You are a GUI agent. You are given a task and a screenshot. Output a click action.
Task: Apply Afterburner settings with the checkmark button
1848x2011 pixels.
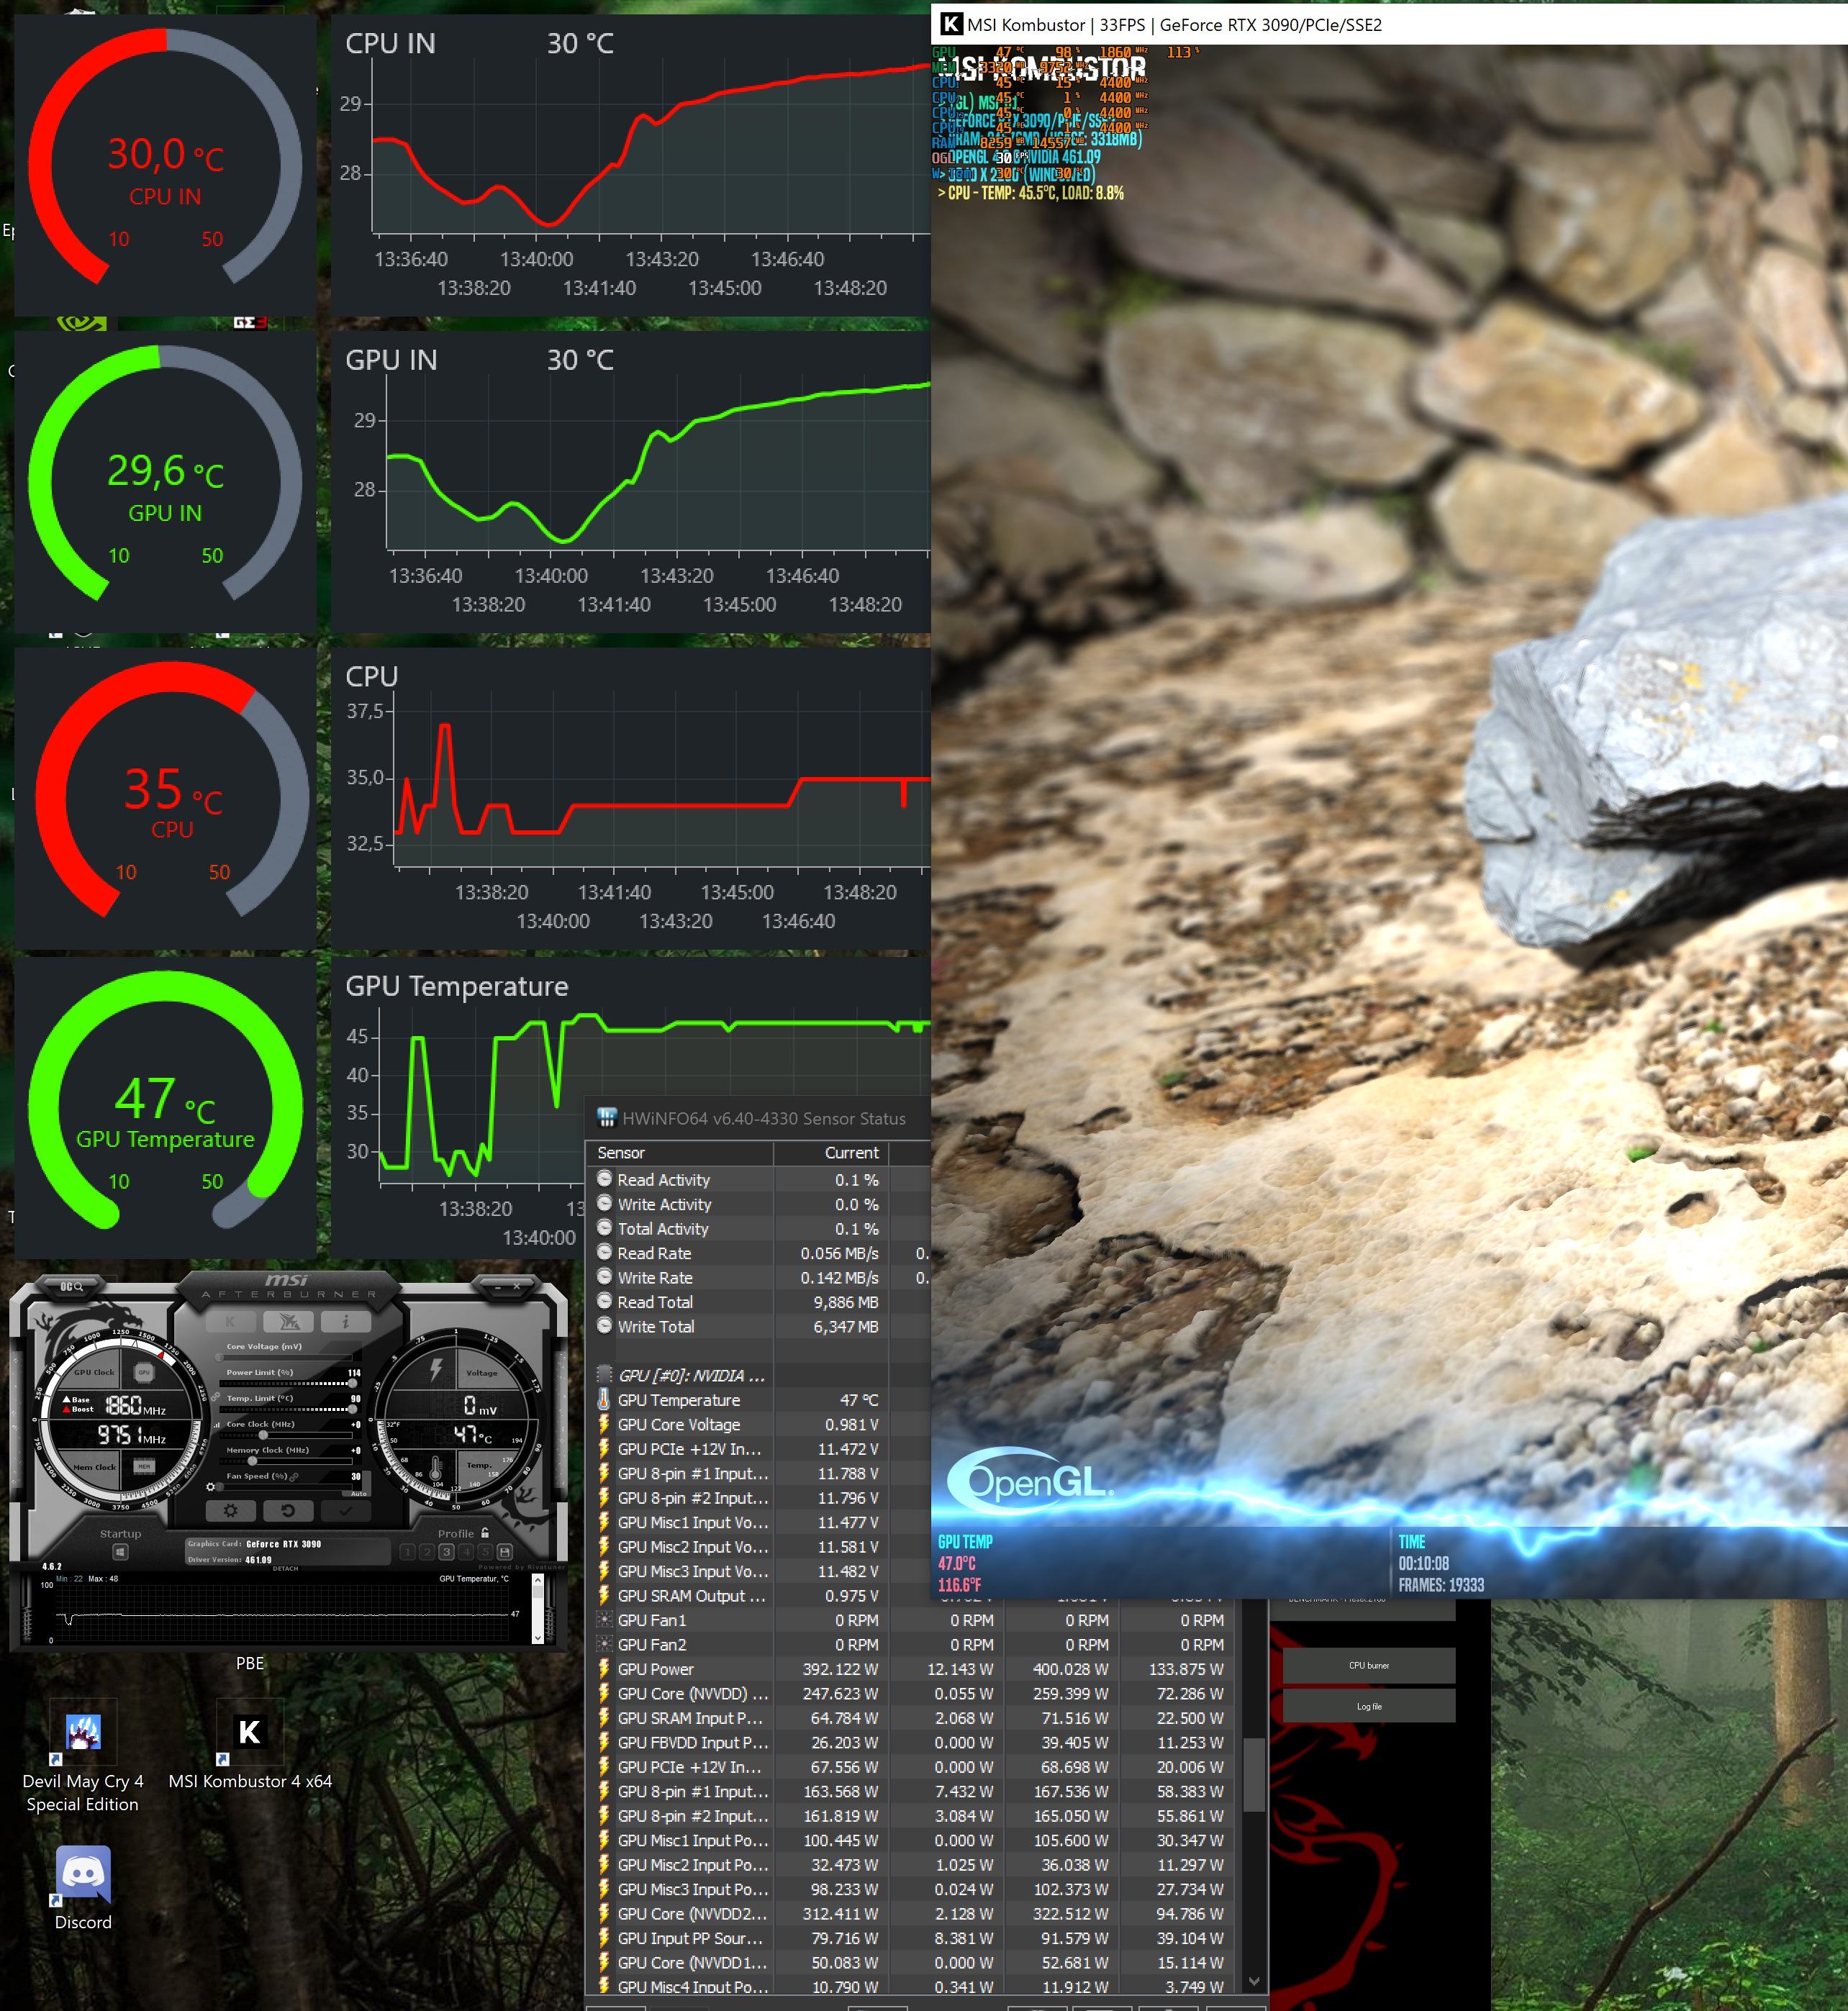(x=346, y=1511)
